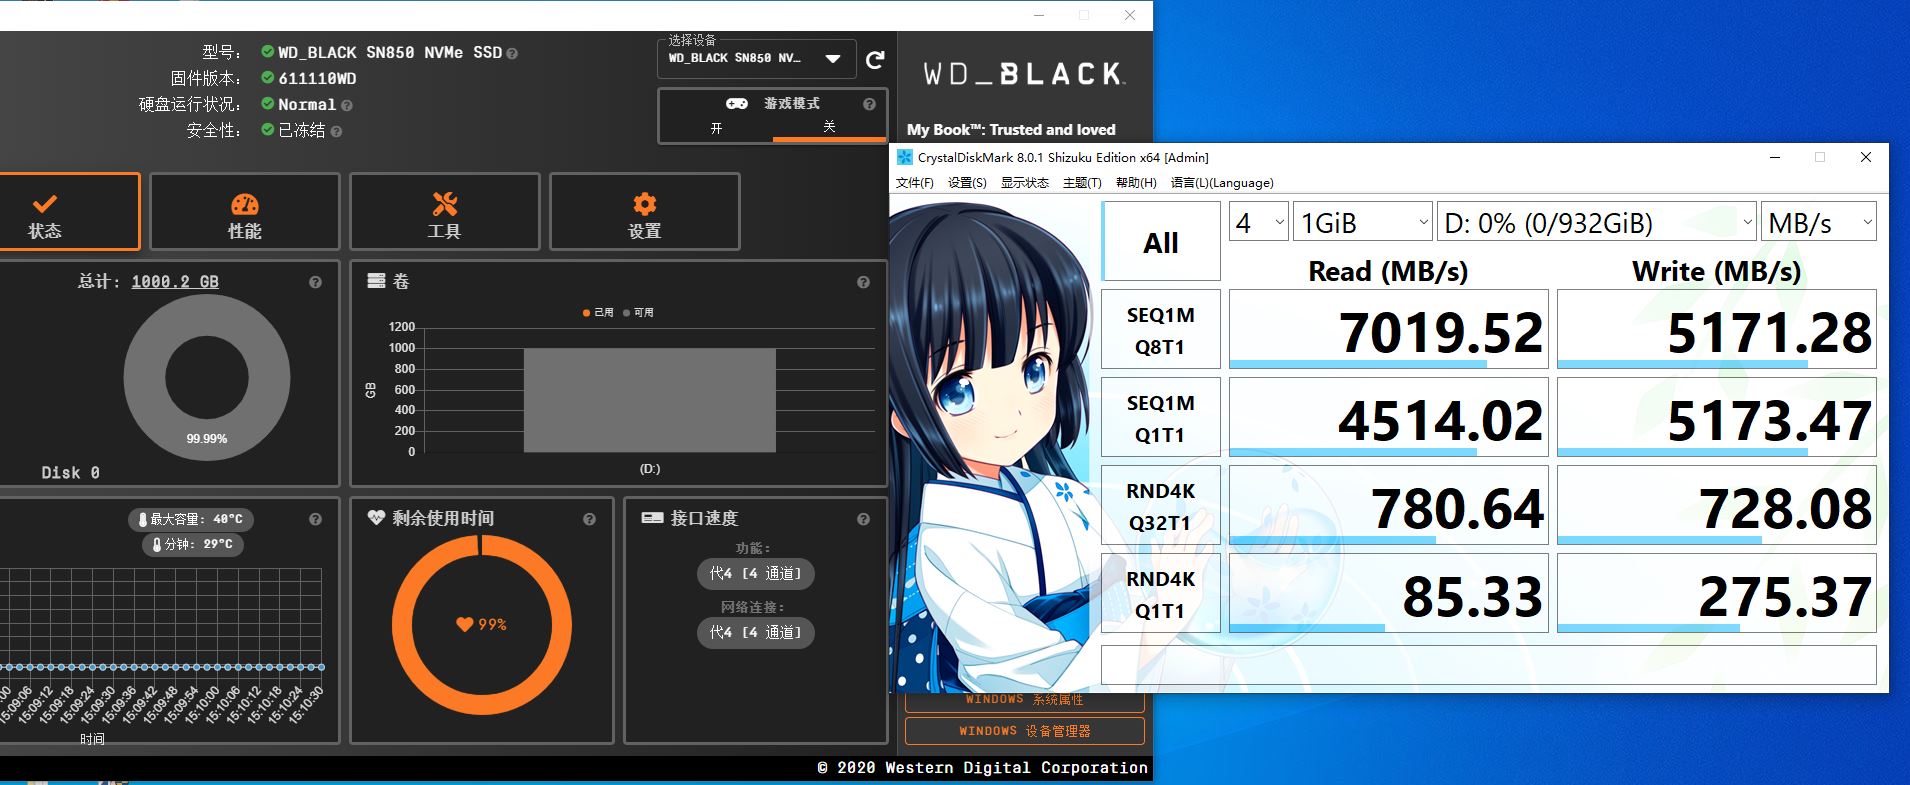Open the test count dropdown showing 4

pos(1258,222)
